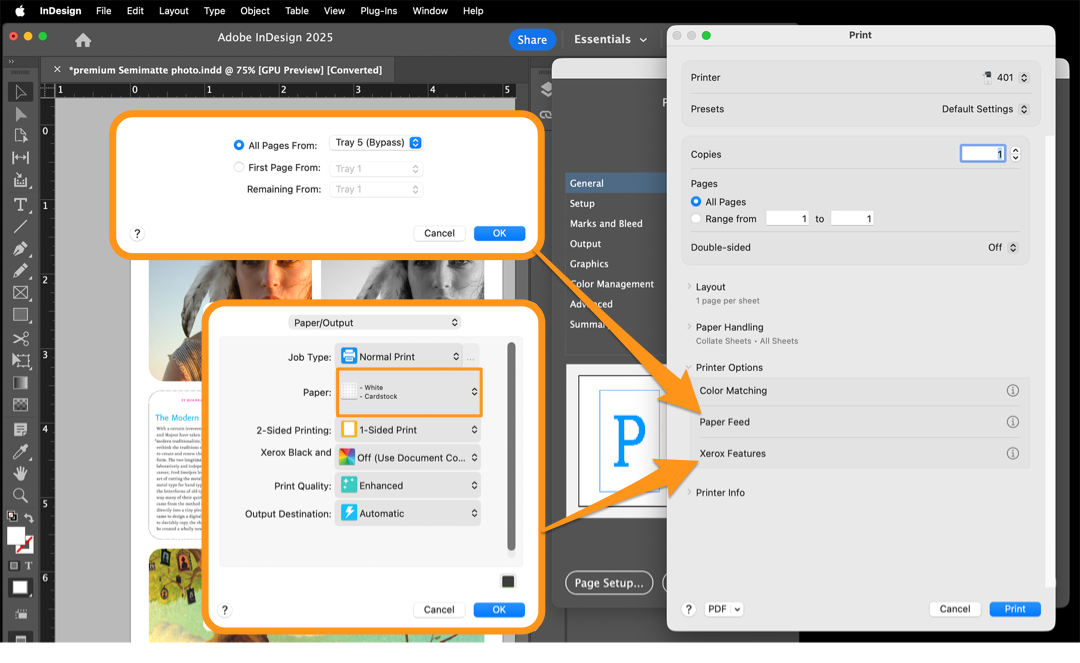Select the Note tool

click(21, 430)
